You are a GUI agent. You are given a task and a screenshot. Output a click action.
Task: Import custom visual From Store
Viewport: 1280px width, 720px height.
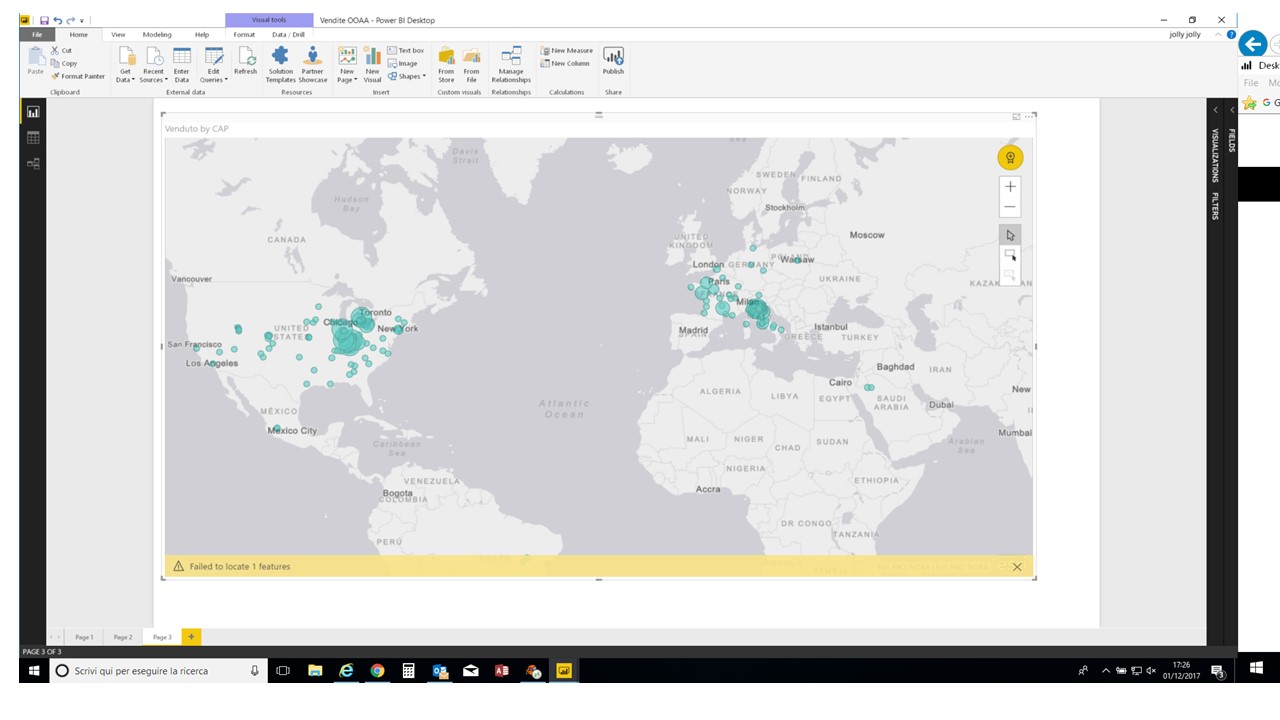pos(446,65)
